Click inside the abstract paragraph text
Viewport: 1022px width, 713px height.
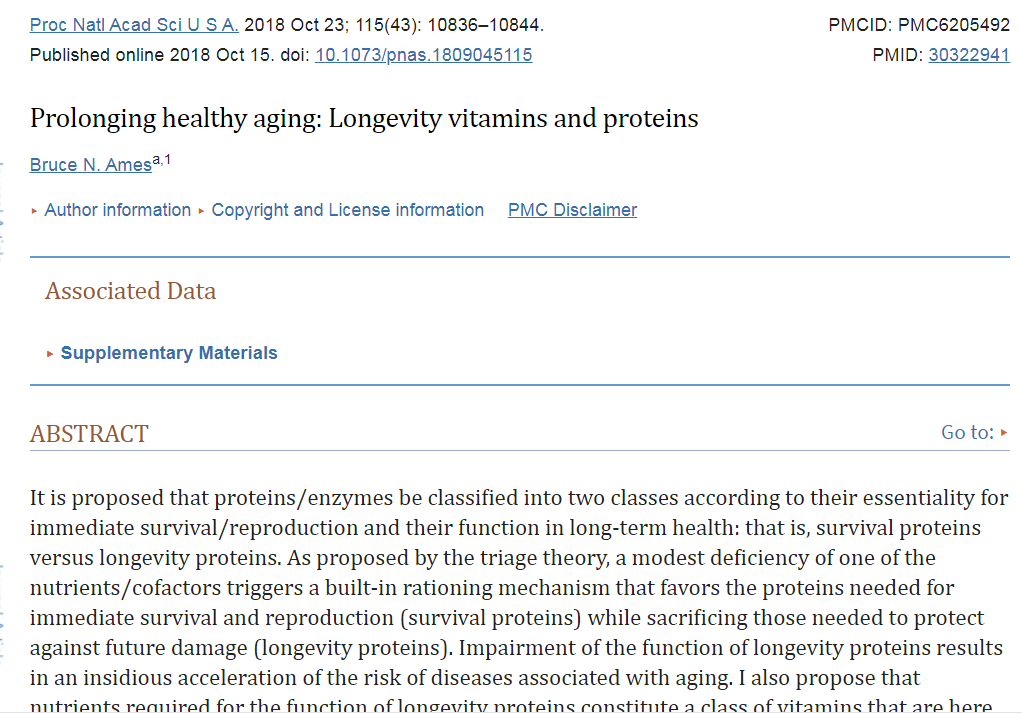point(500,588)
